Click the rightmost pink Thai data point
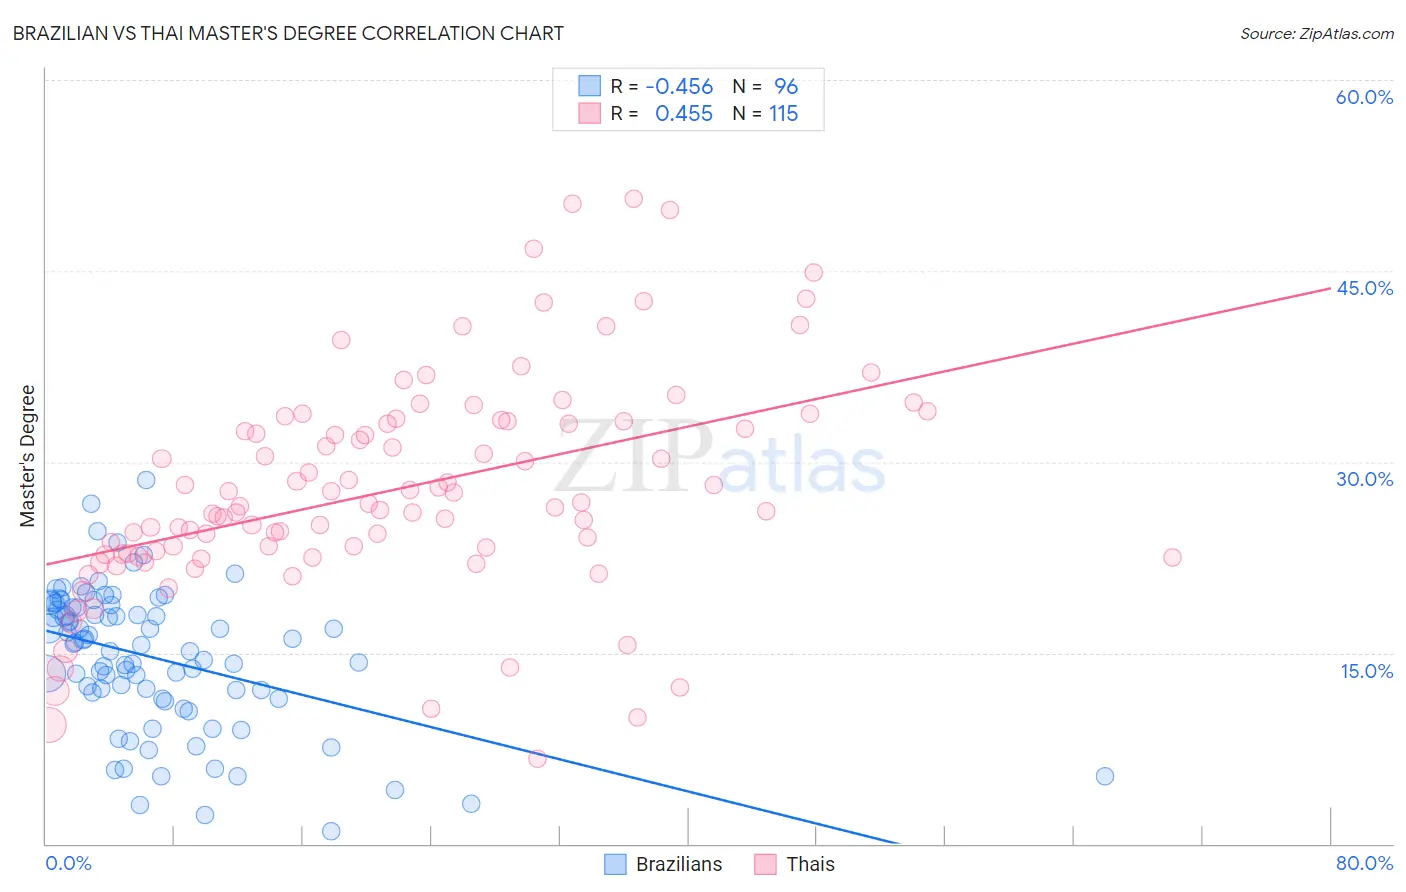The width and height of the screenshot is (1406, 892). click(x=1172, y=557)
